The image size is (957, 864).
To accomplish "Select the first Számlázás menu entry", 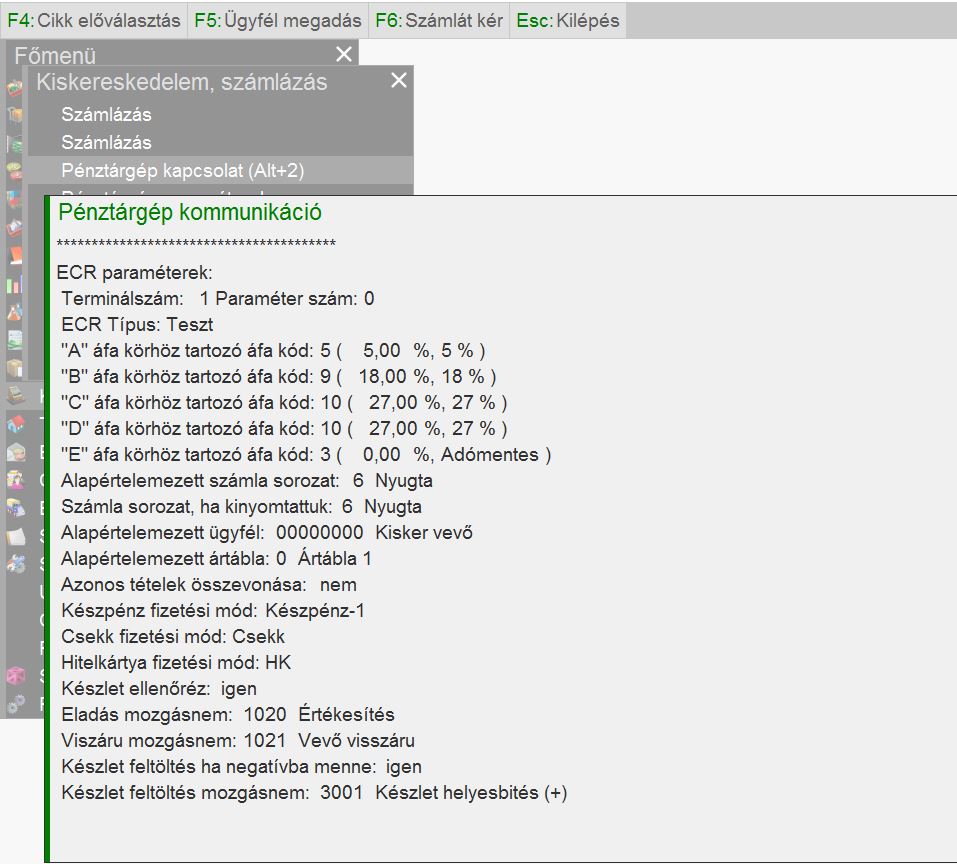I will (106, 115).
